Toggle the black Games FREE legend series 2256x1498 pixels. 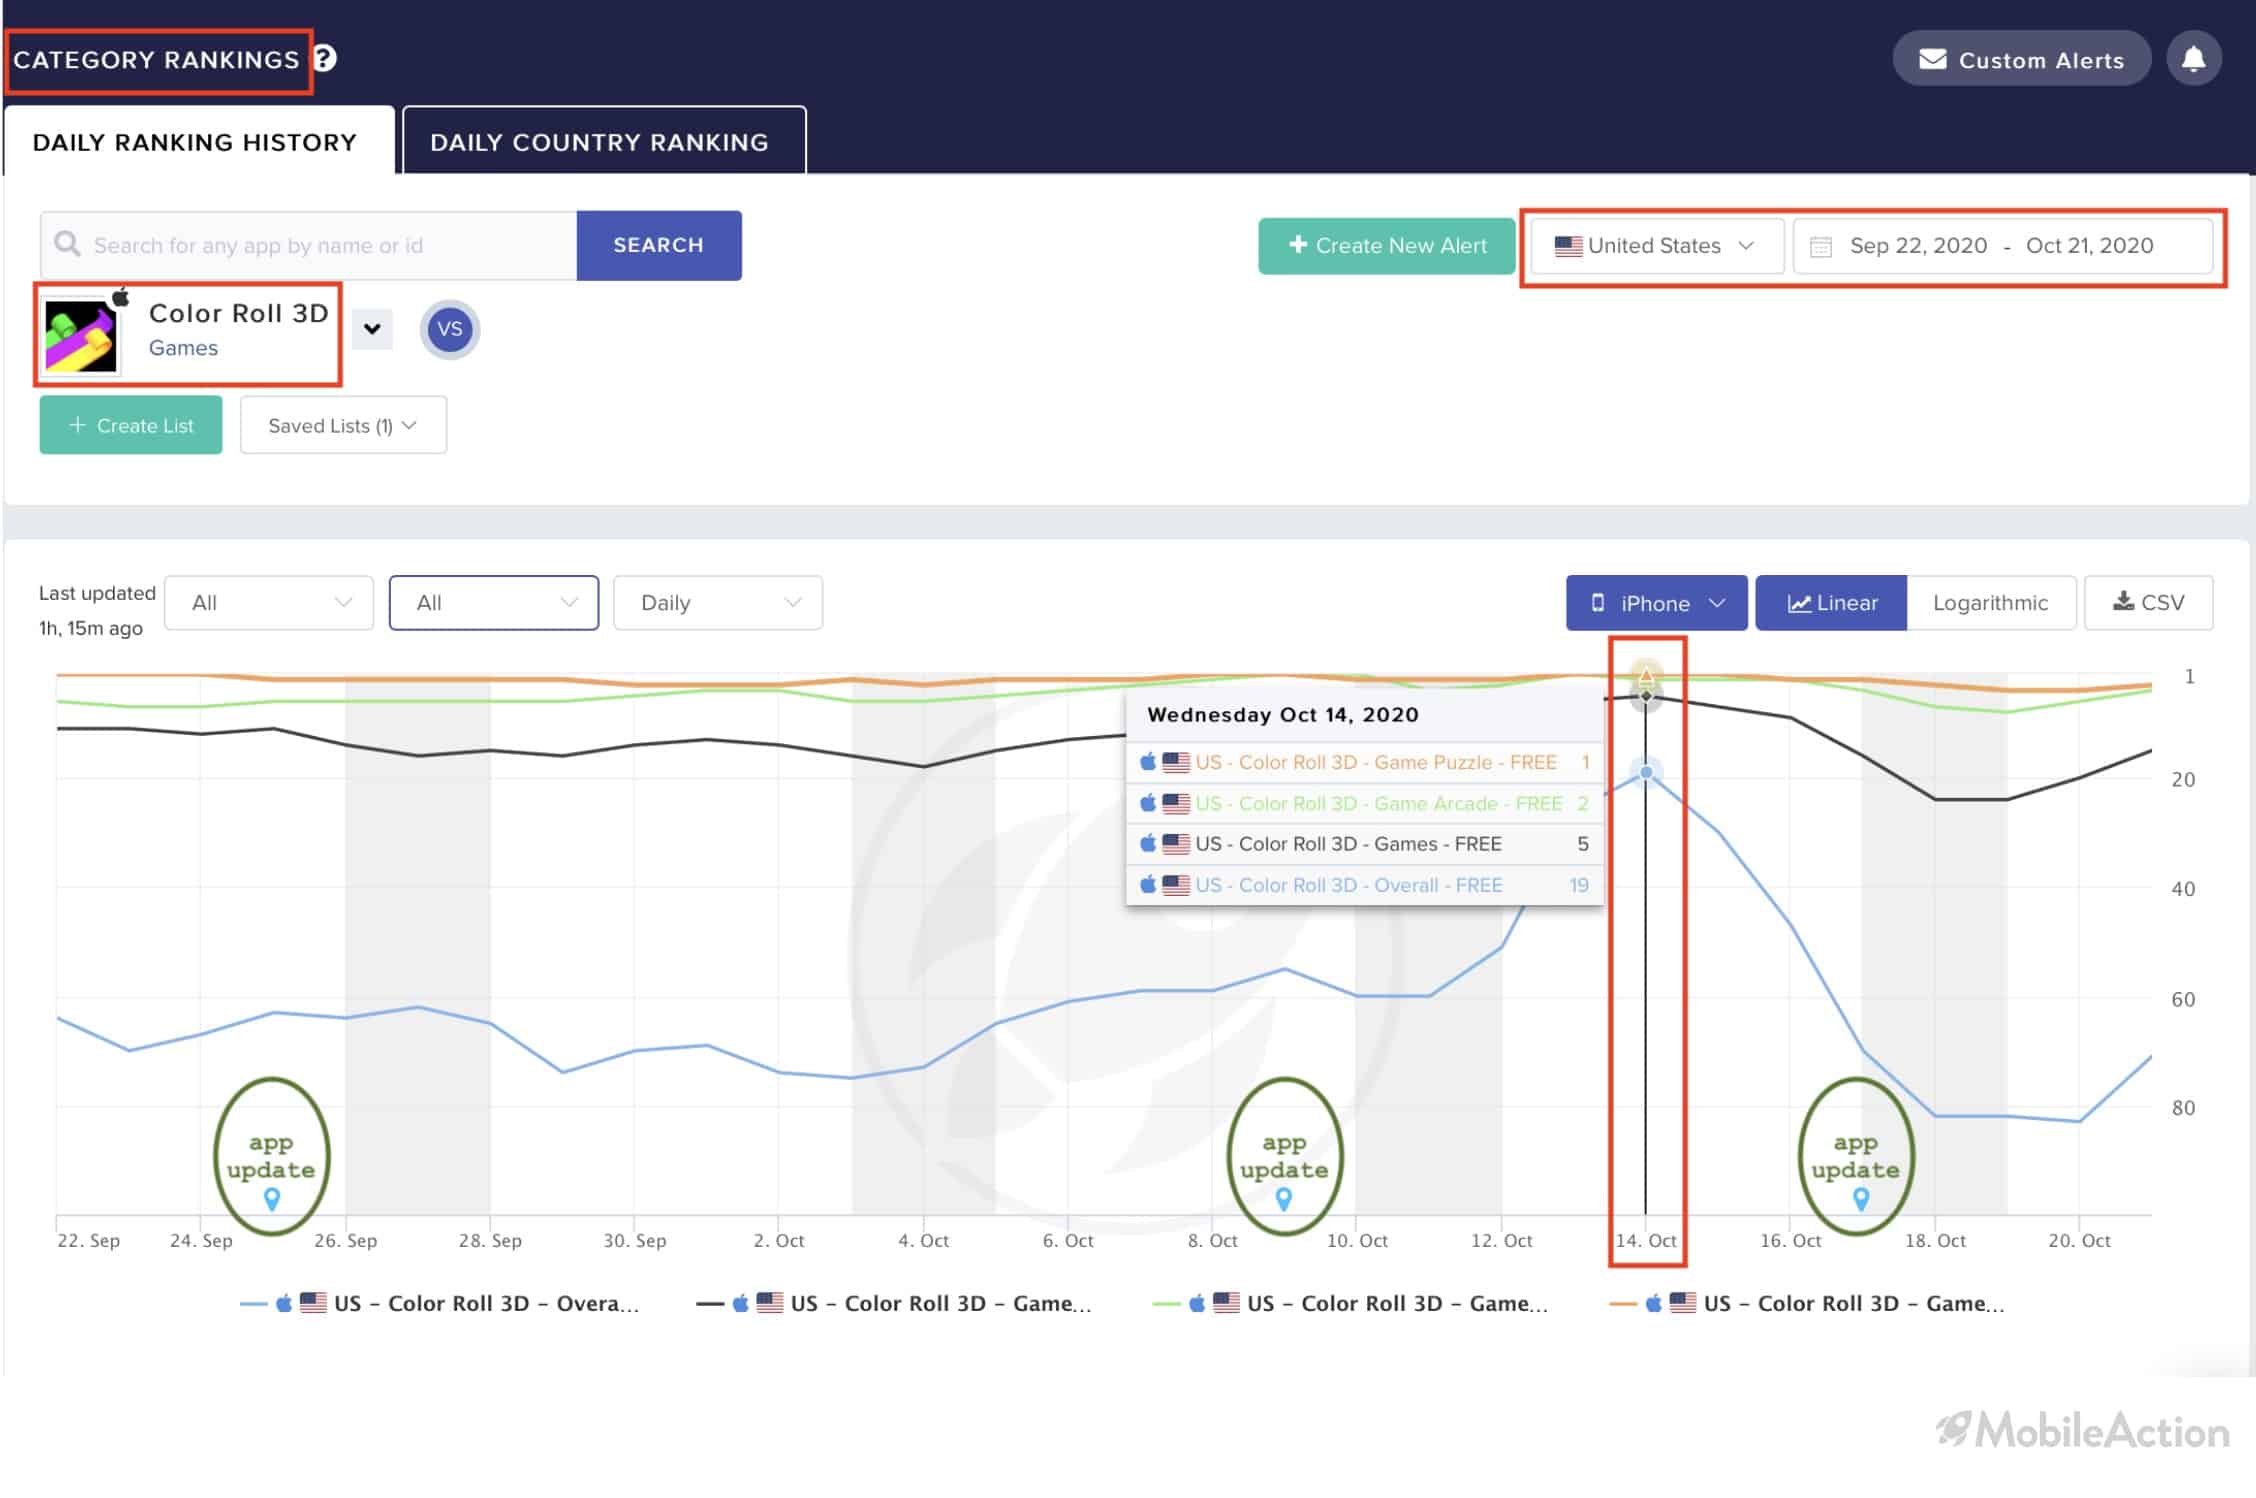pos(895,1303)
